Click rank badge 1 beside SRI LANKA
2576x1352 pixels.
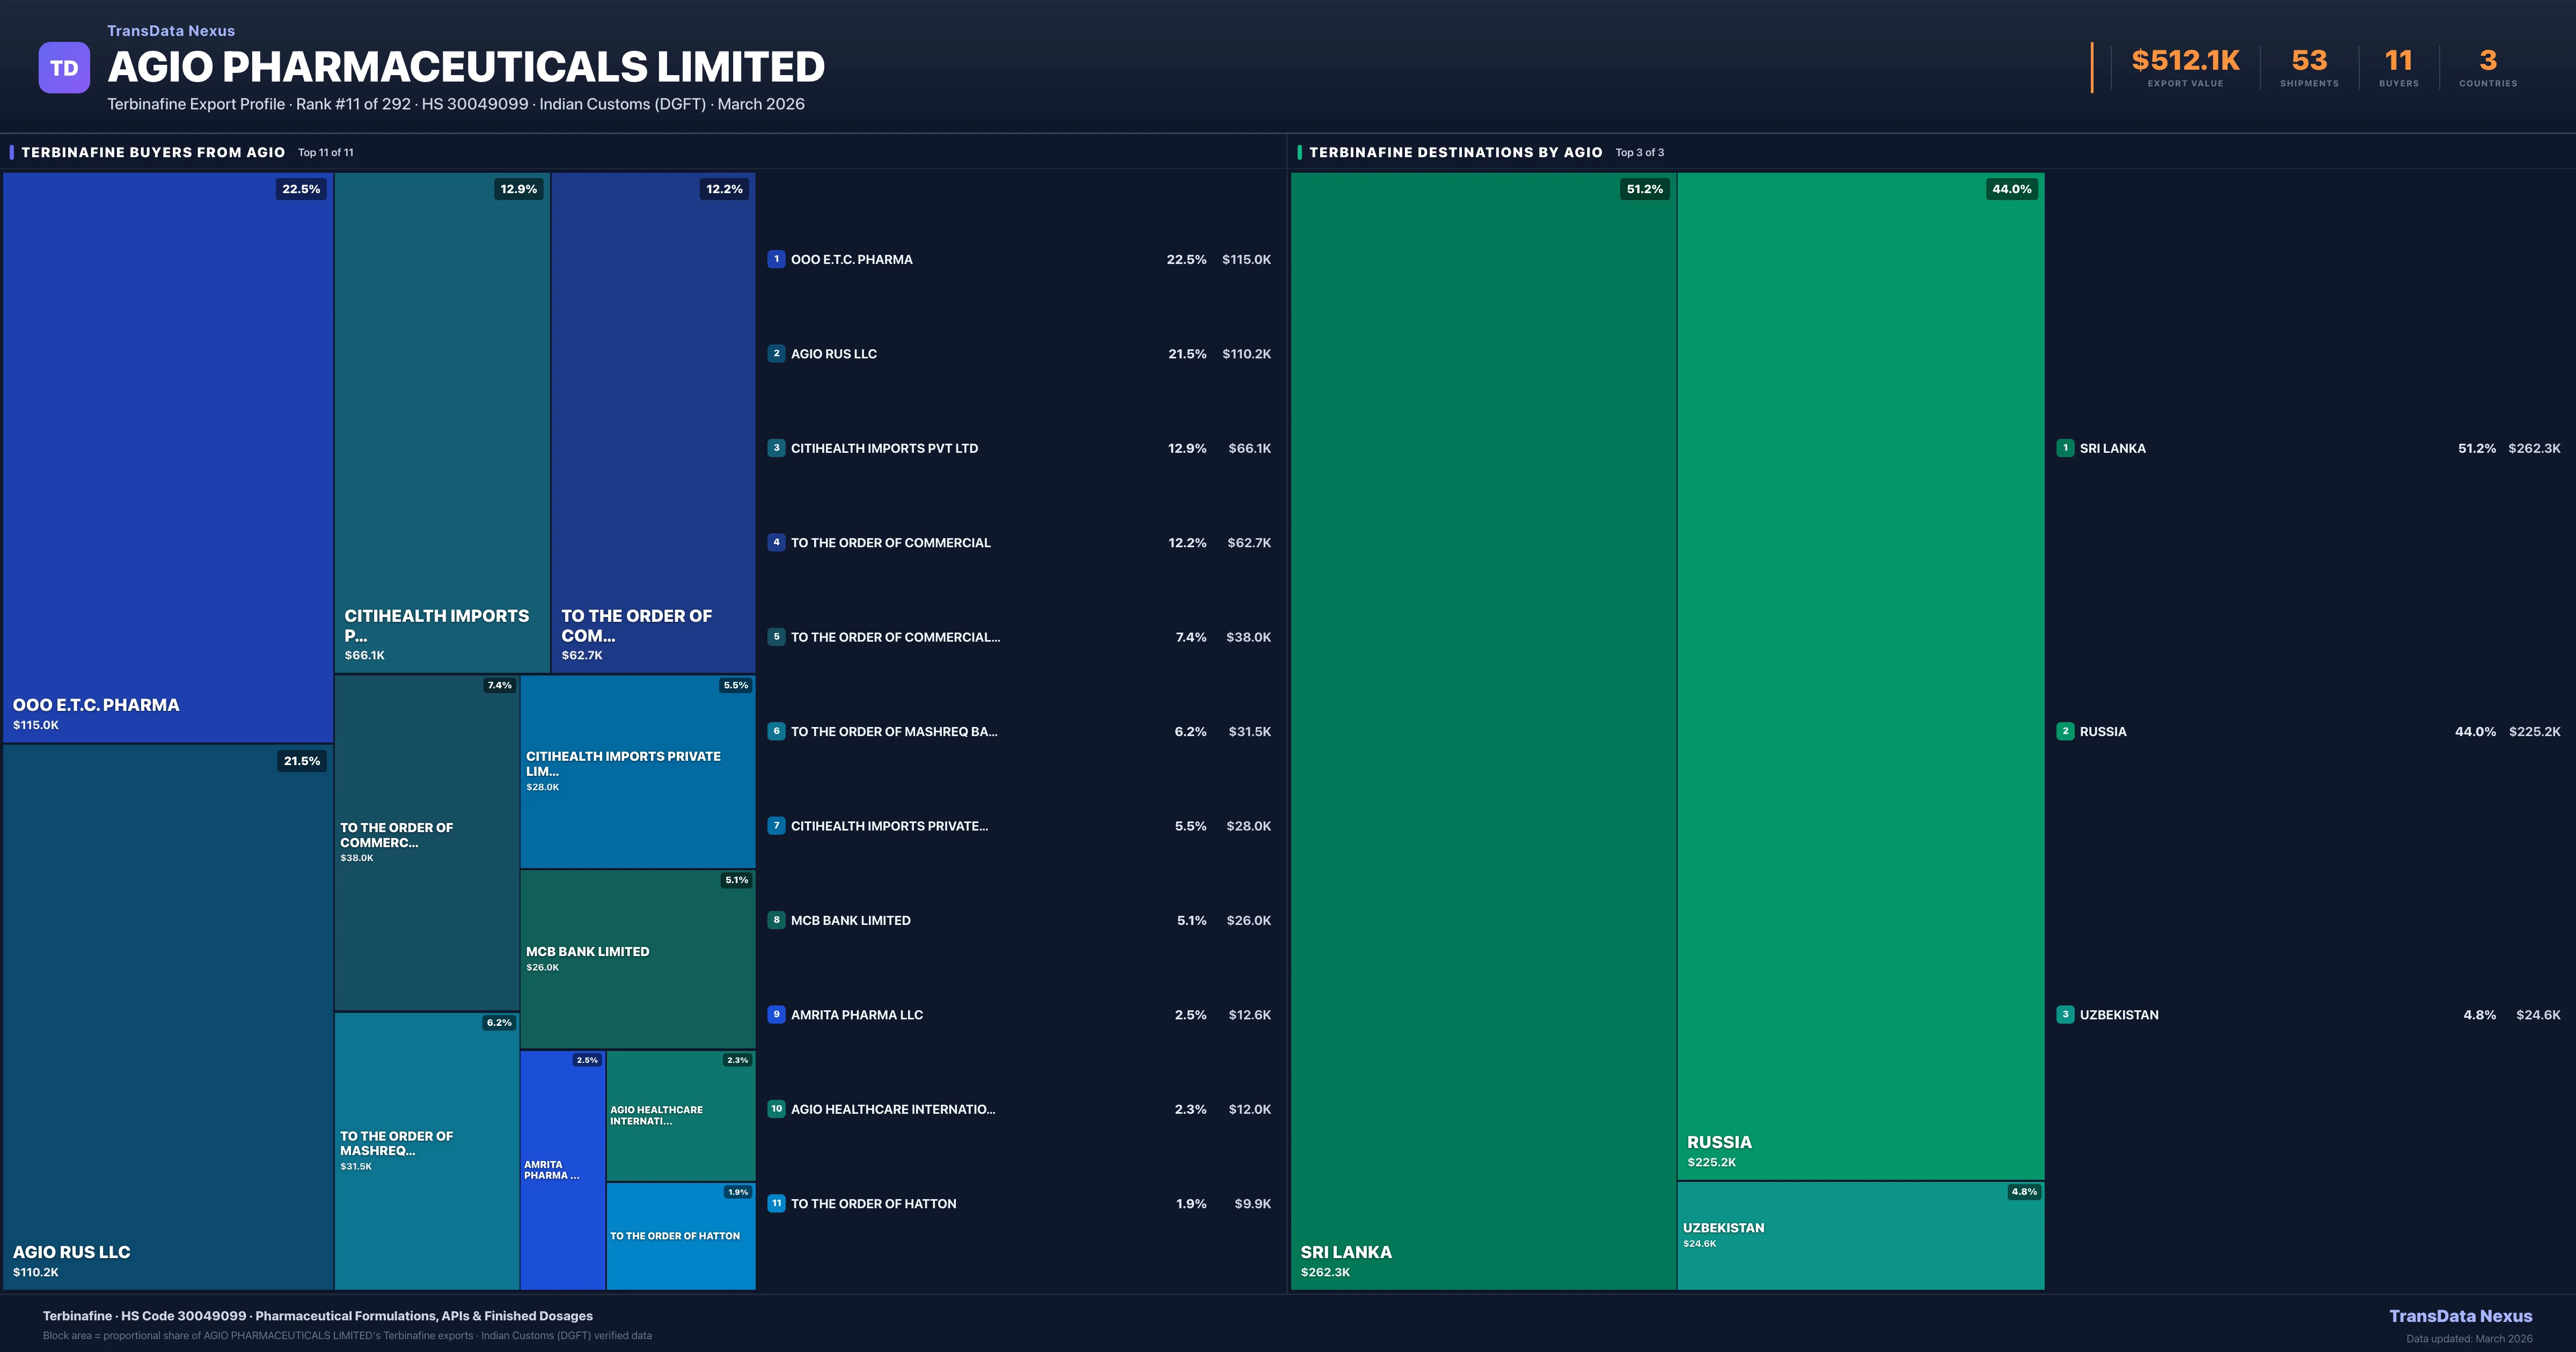[x=2065, y=448]
